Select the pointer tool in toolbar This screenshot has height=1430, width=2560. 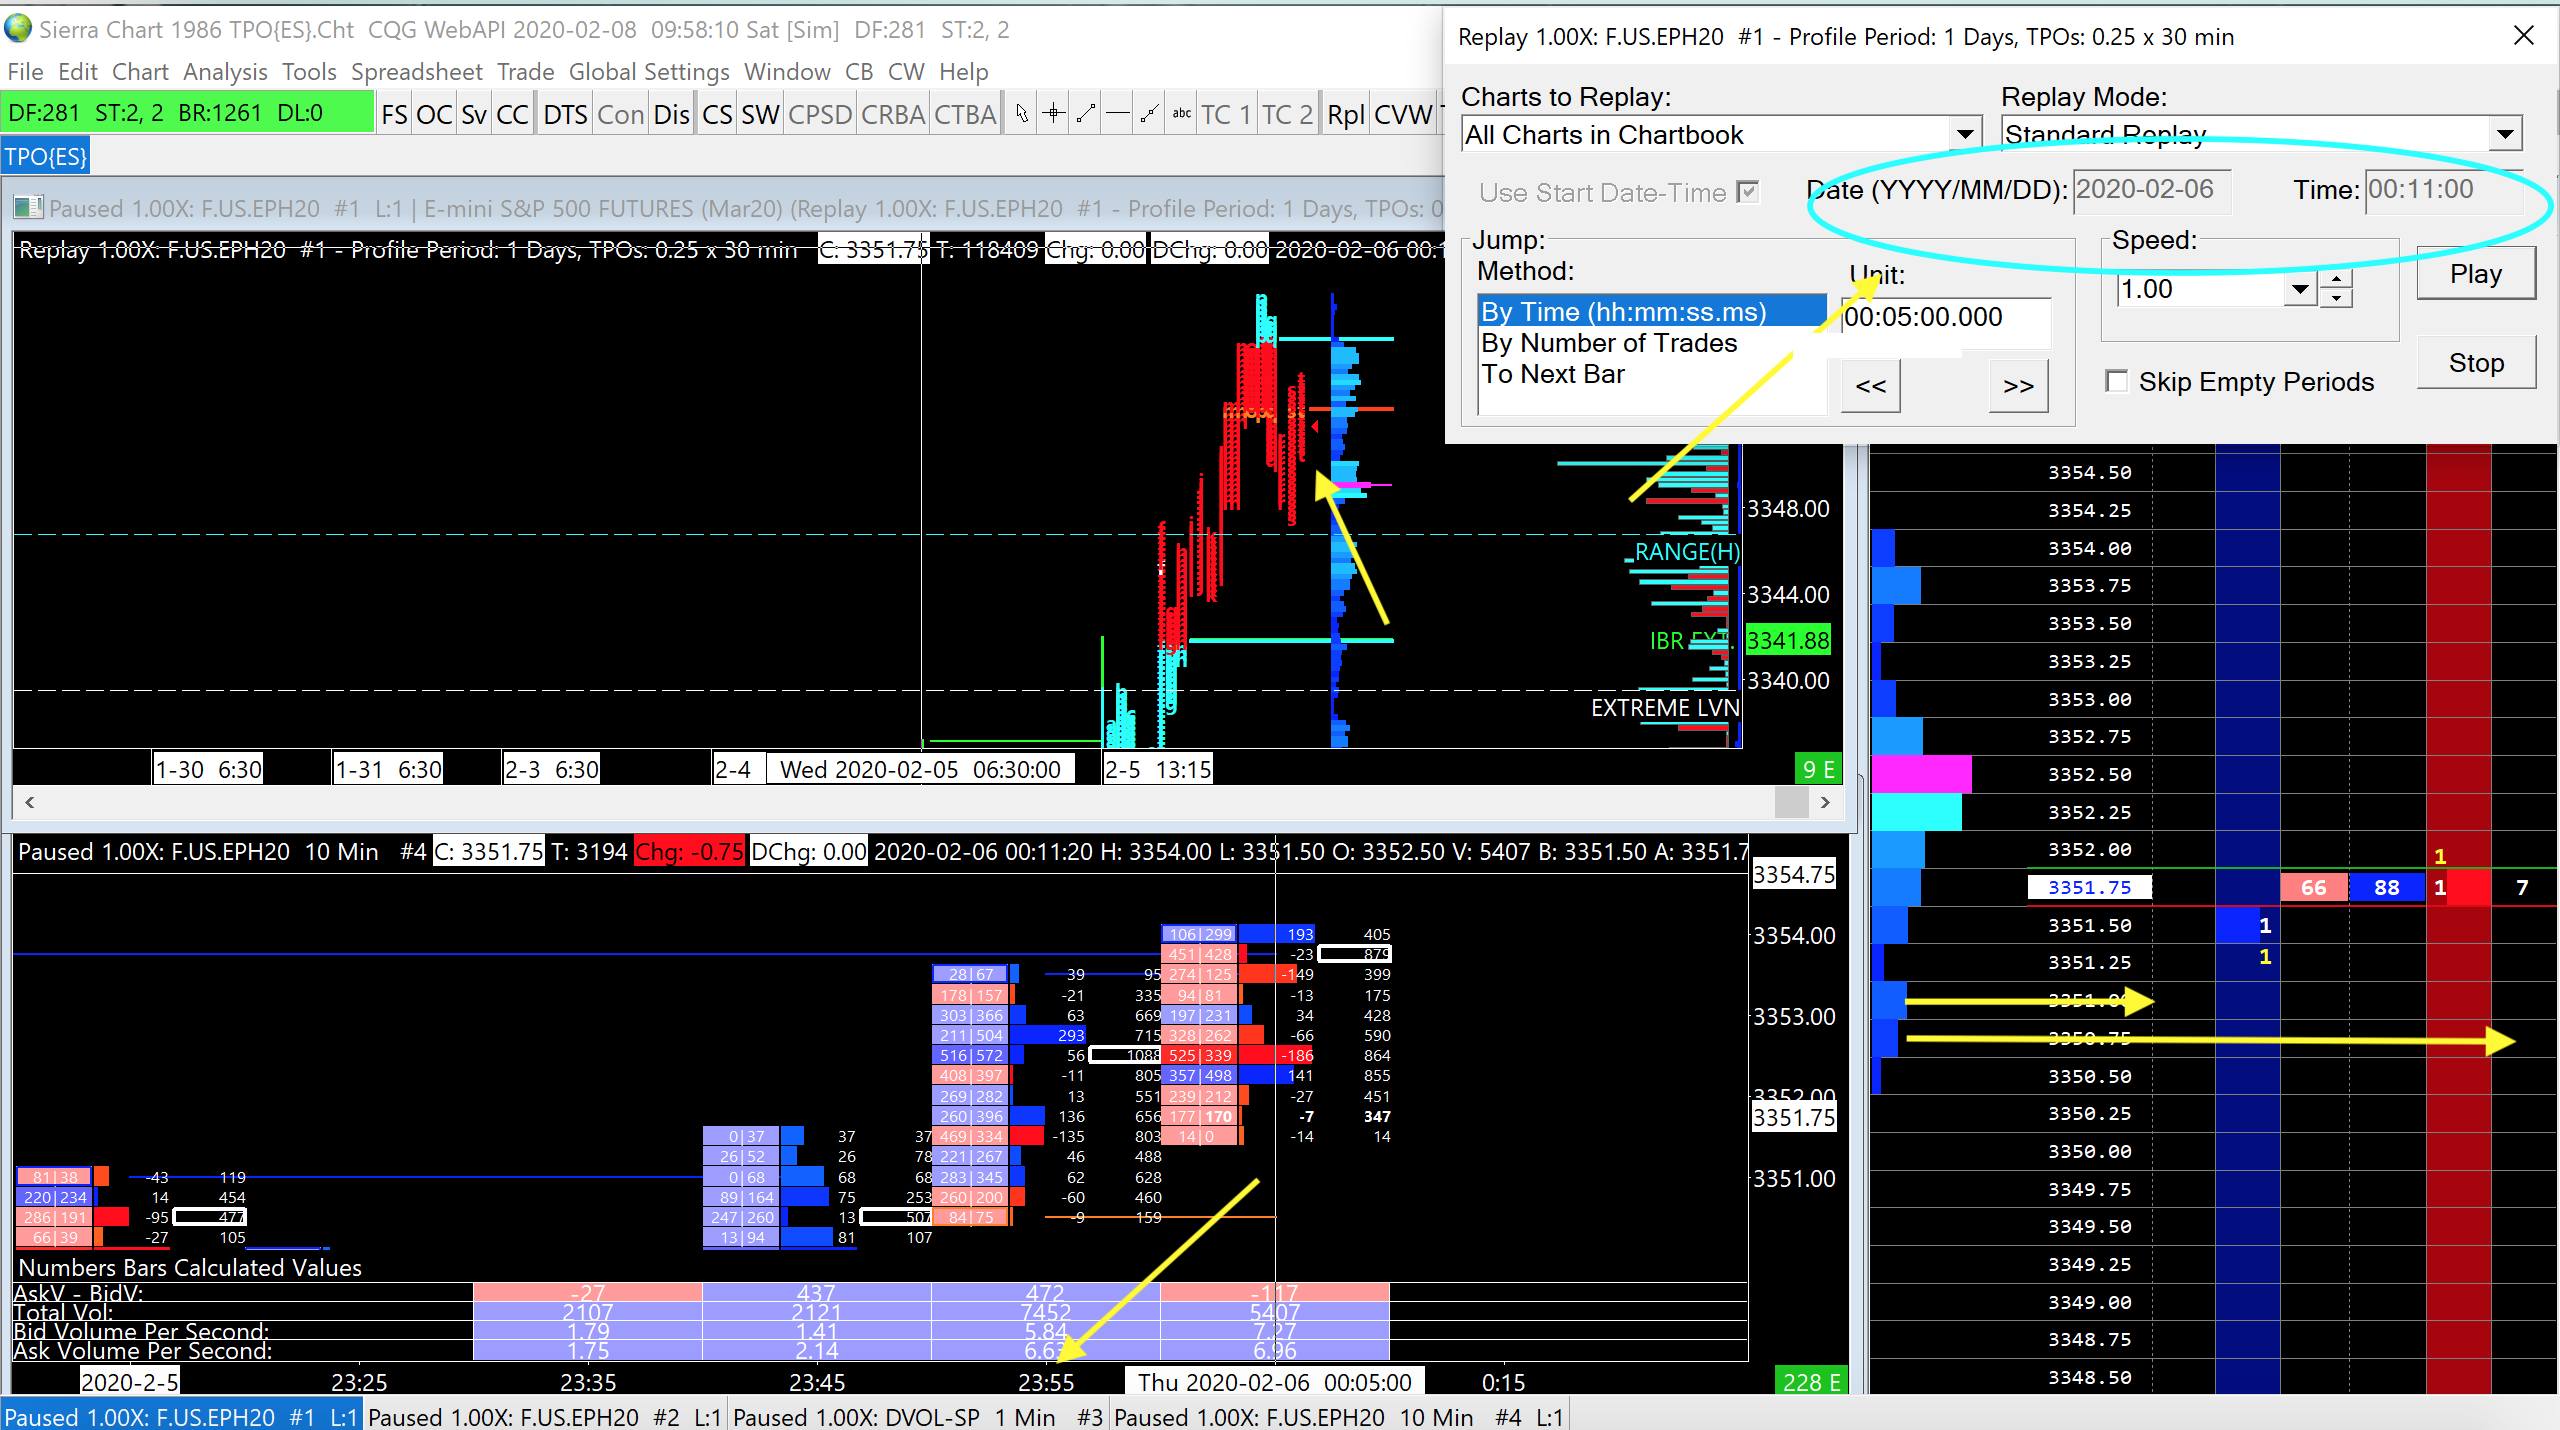pyautogui.click(x=1021, y=114)
